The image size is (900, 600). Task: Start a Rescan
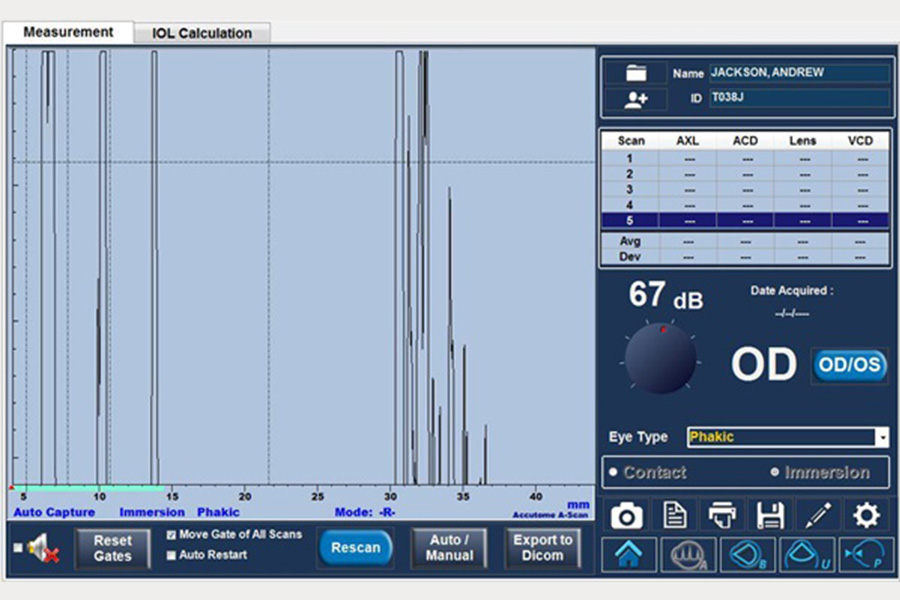pos(356,548)
